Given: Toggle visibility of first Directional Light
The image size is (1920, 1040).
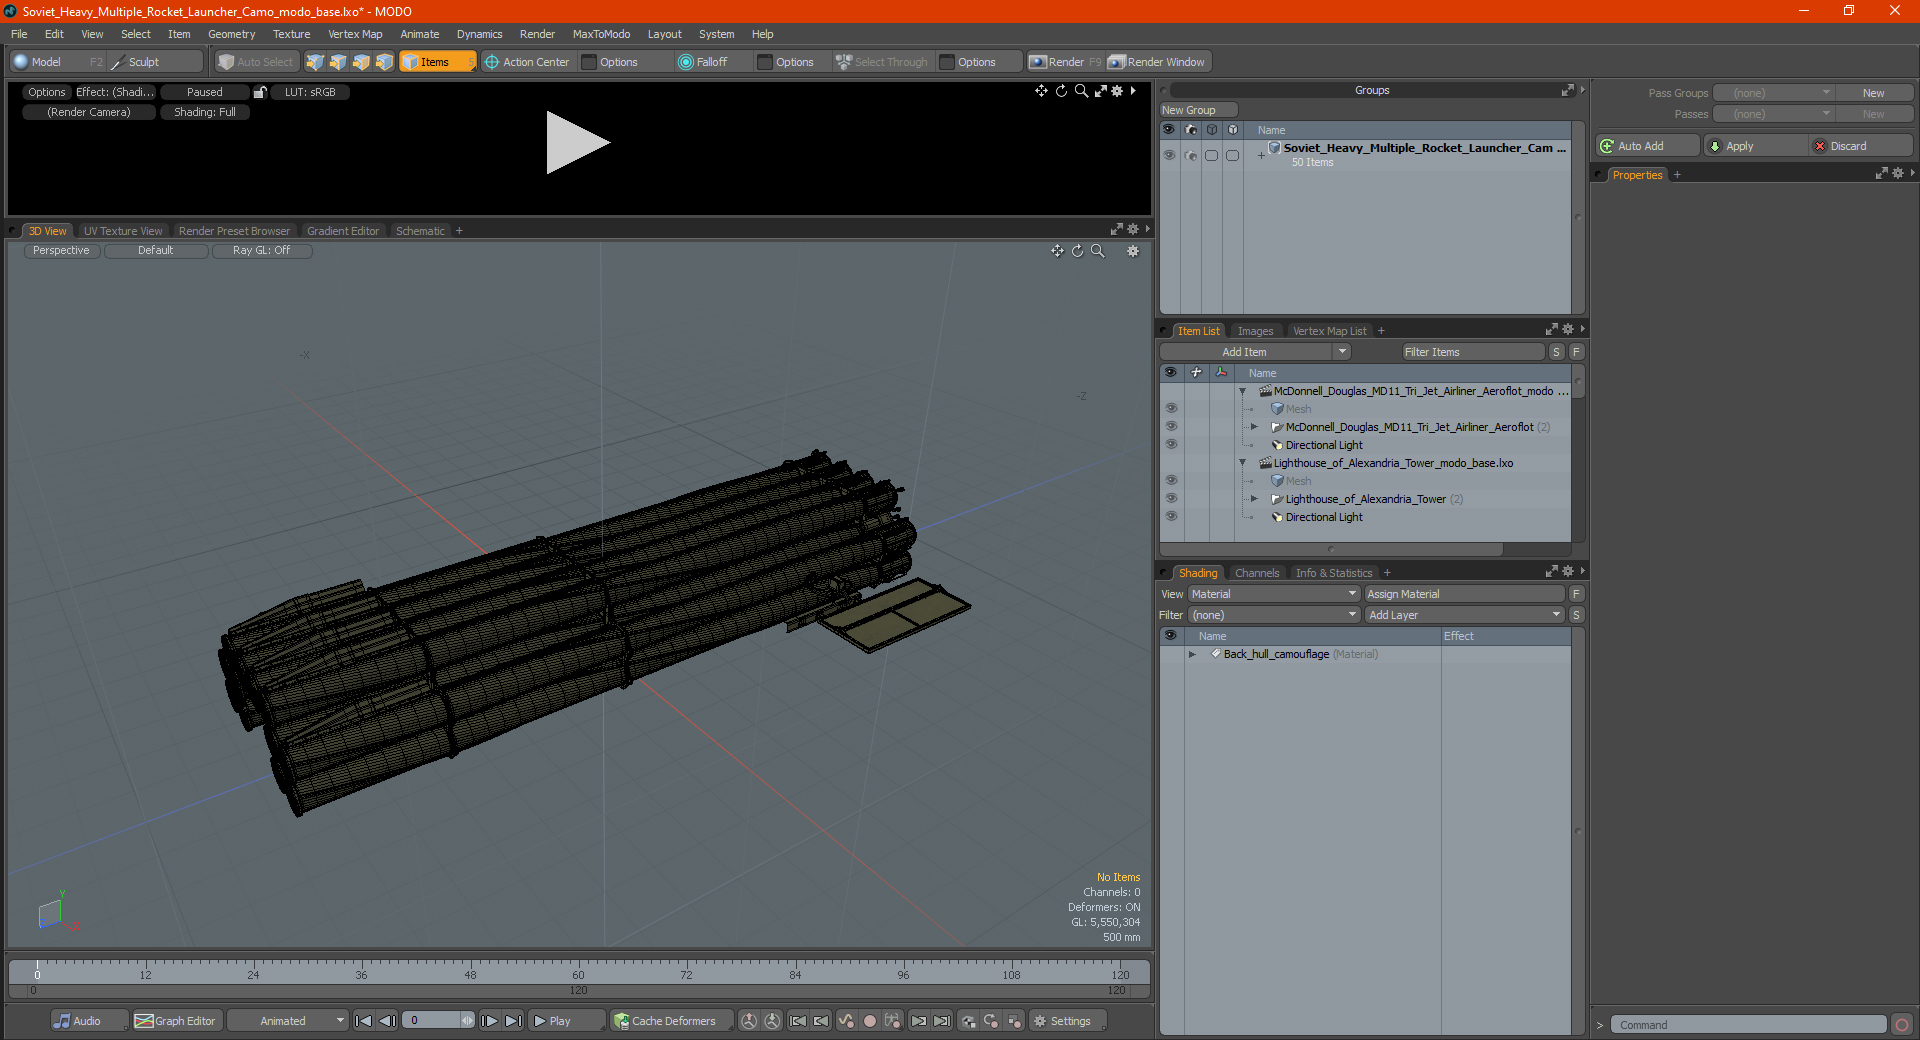Looking at the screenshot, I should (x=1171, y=445).
